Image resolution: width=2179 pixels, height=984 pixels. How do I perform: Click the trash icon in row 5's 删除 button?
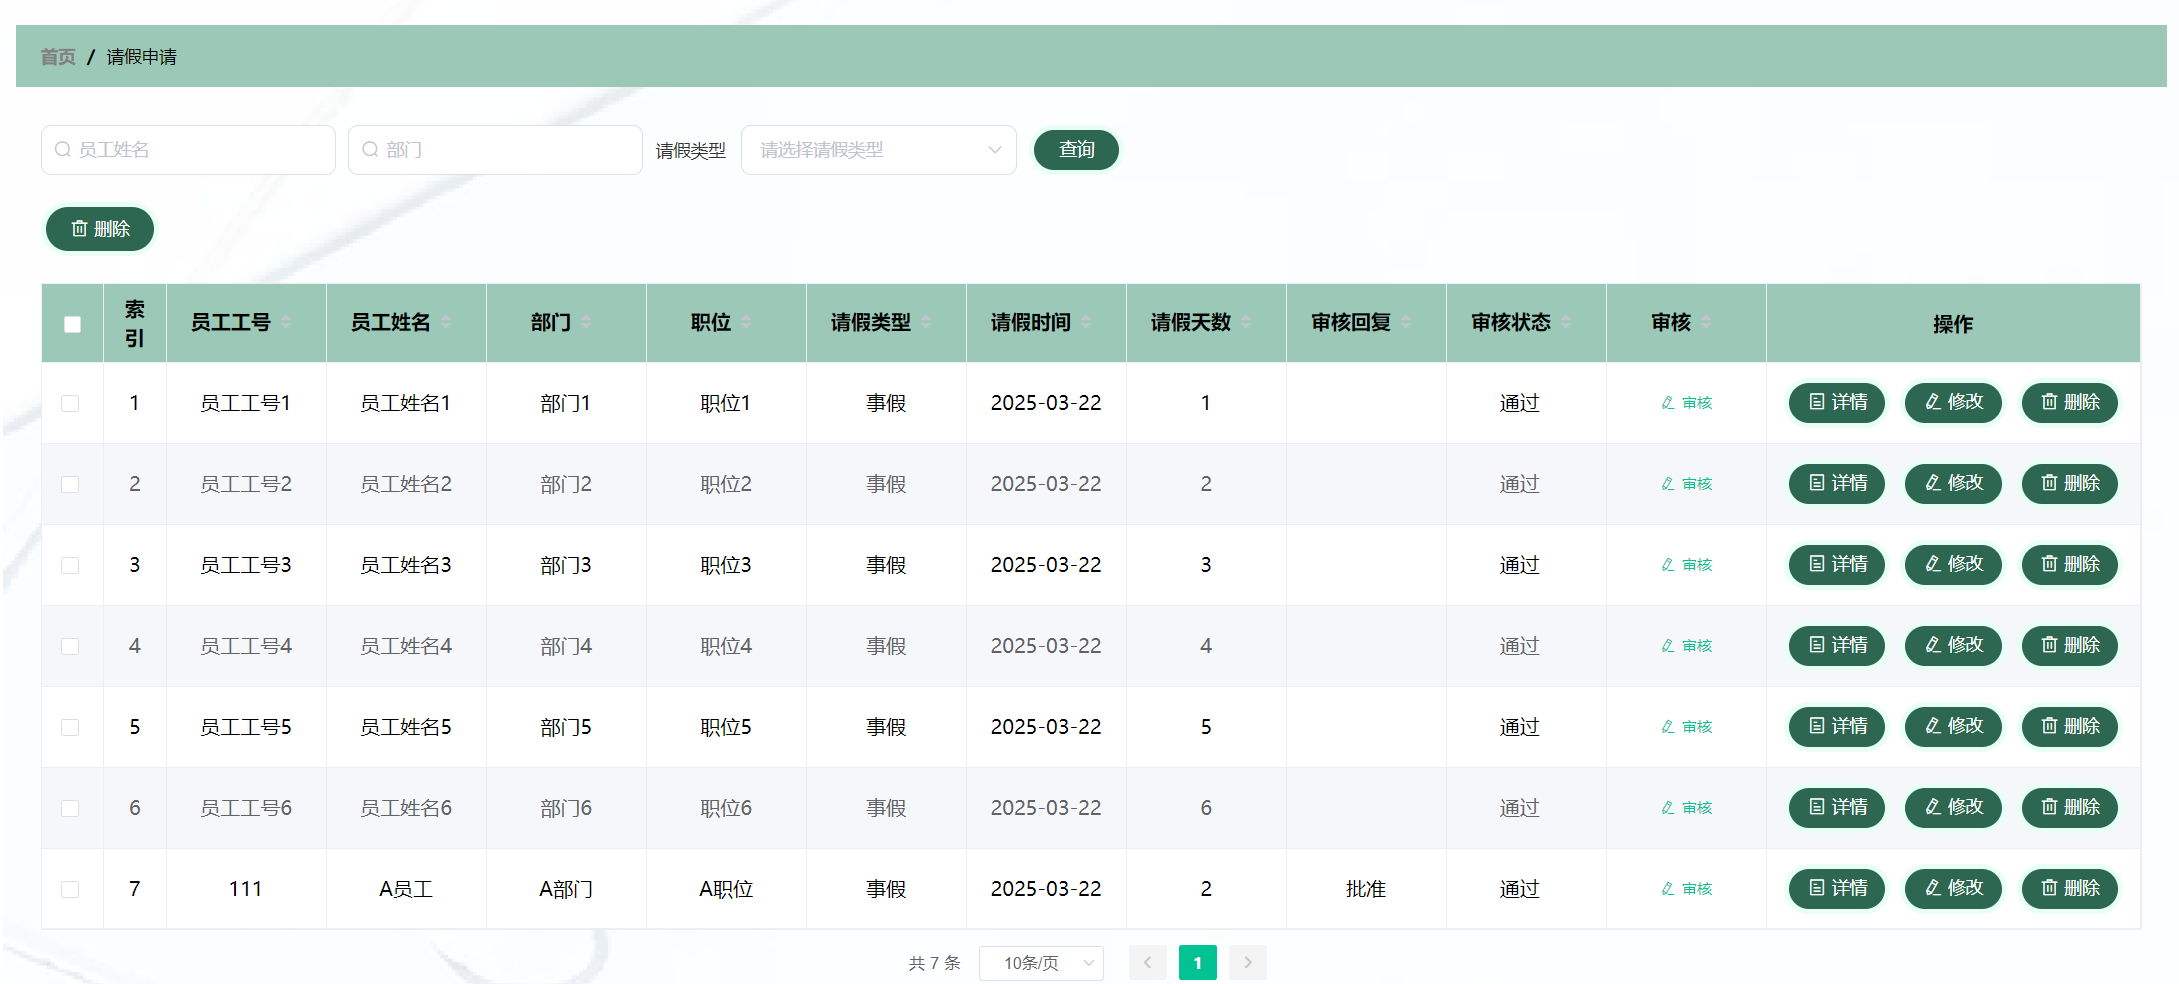(x=2048, y=727)
